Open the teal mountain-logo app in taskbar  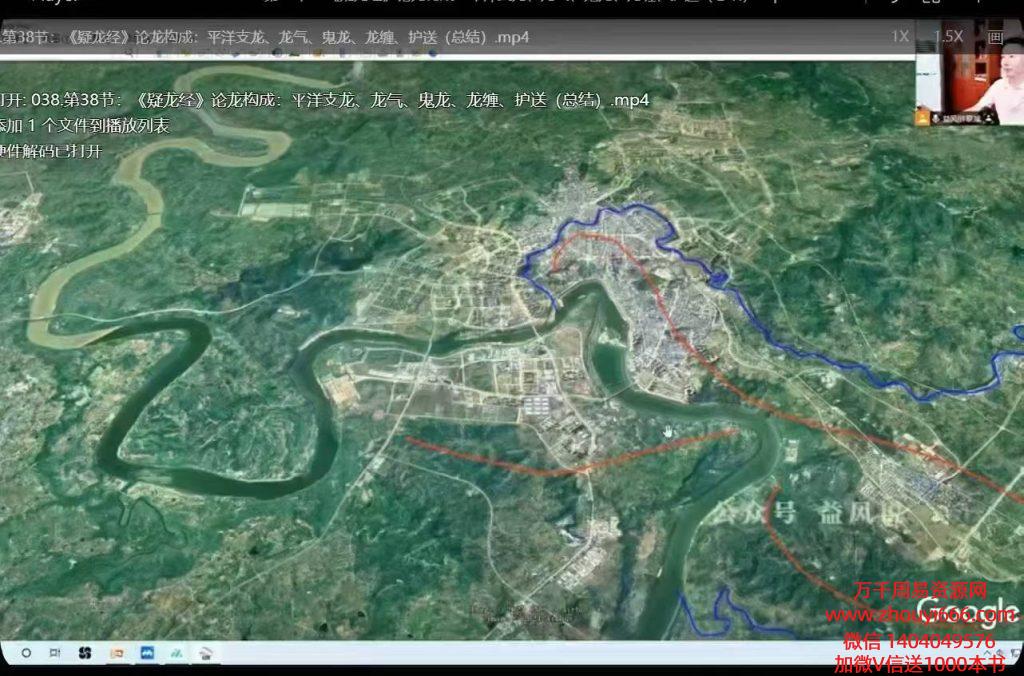point(176,653)
